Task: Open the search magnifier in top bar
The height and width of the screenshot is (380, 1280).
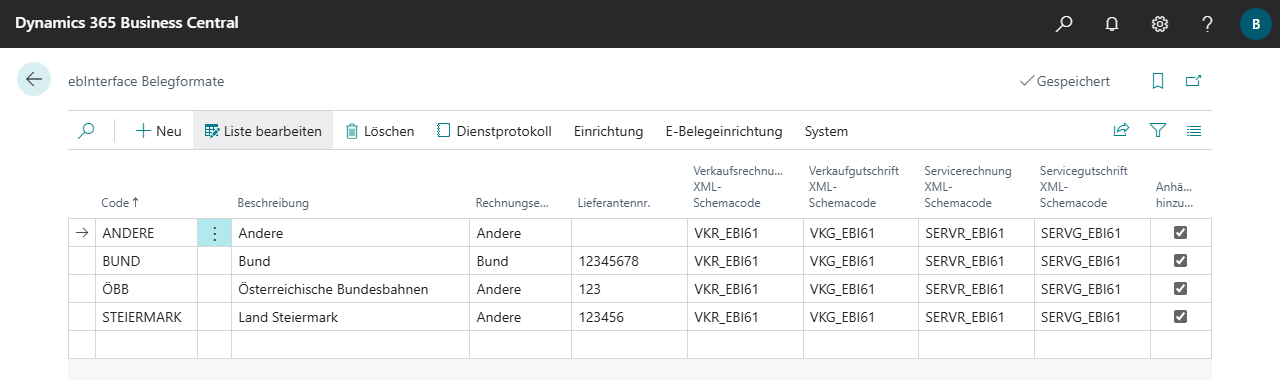Action: click(x=1064, y=23)
